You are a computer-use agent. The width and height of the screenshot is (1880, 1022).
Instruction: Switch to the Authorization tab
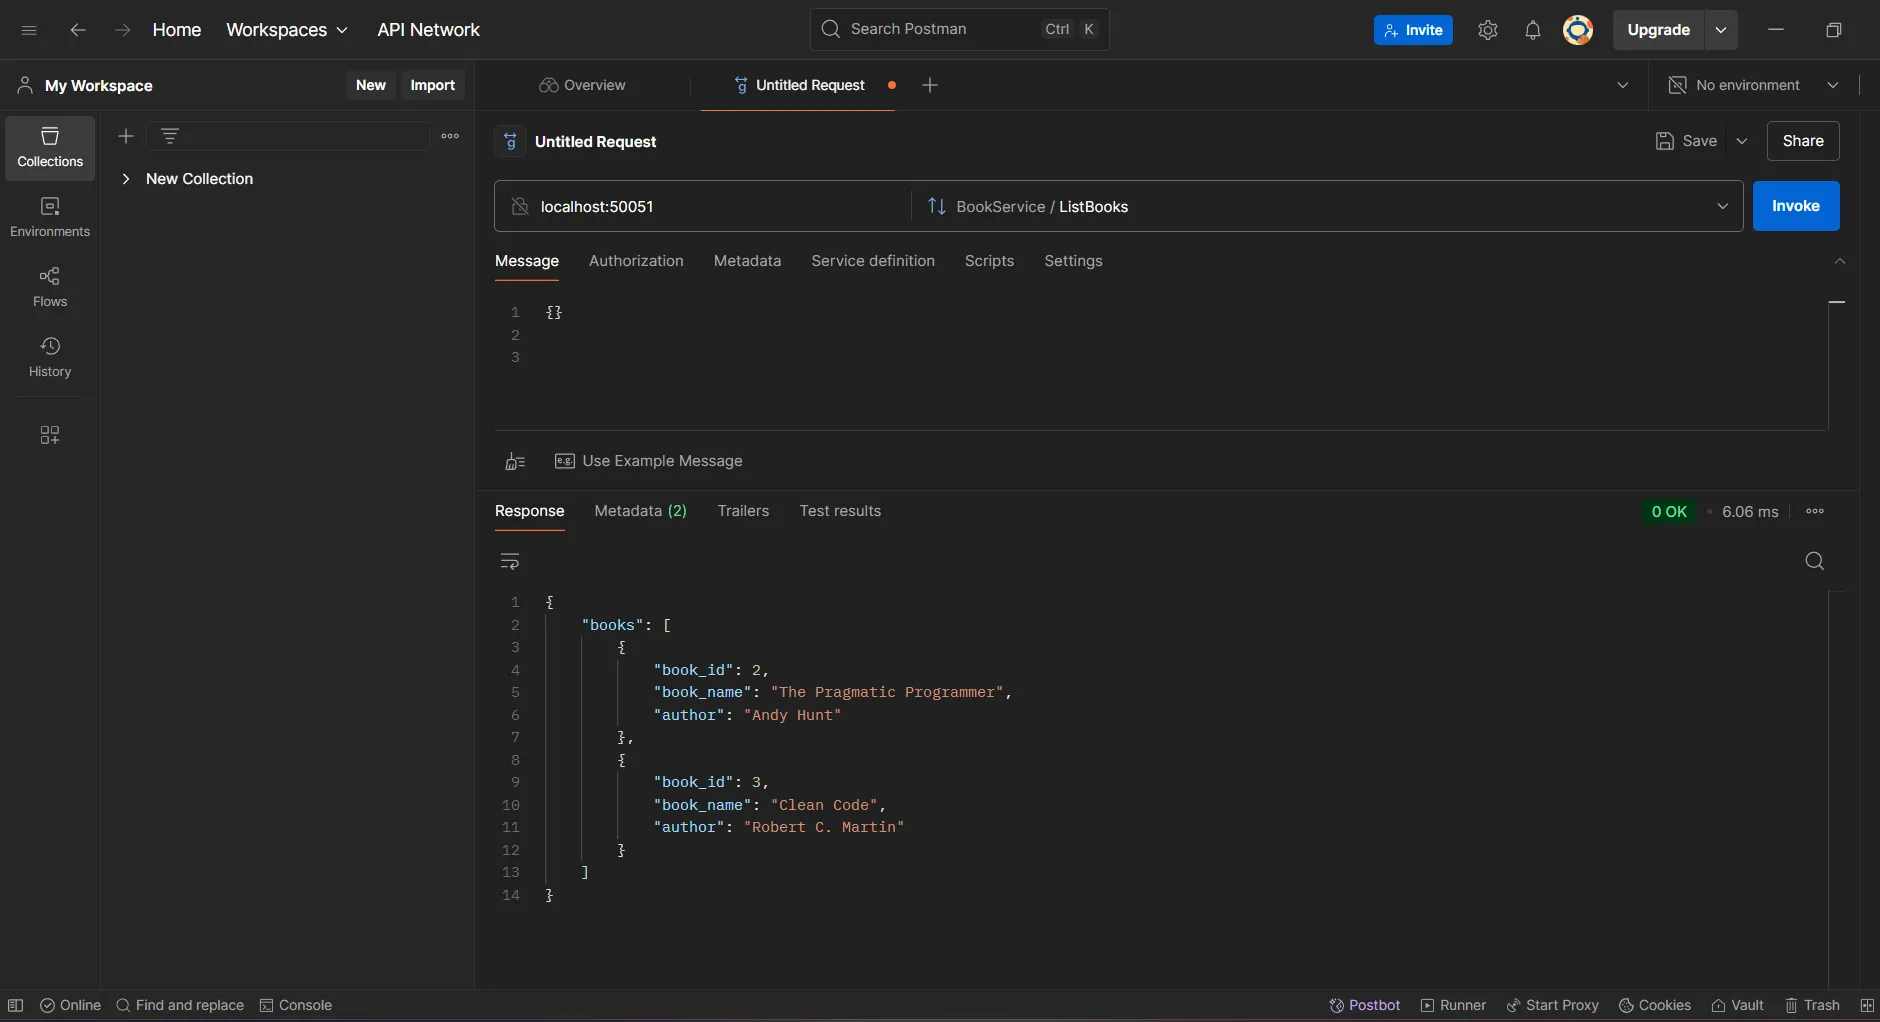[x=636, y=262]
